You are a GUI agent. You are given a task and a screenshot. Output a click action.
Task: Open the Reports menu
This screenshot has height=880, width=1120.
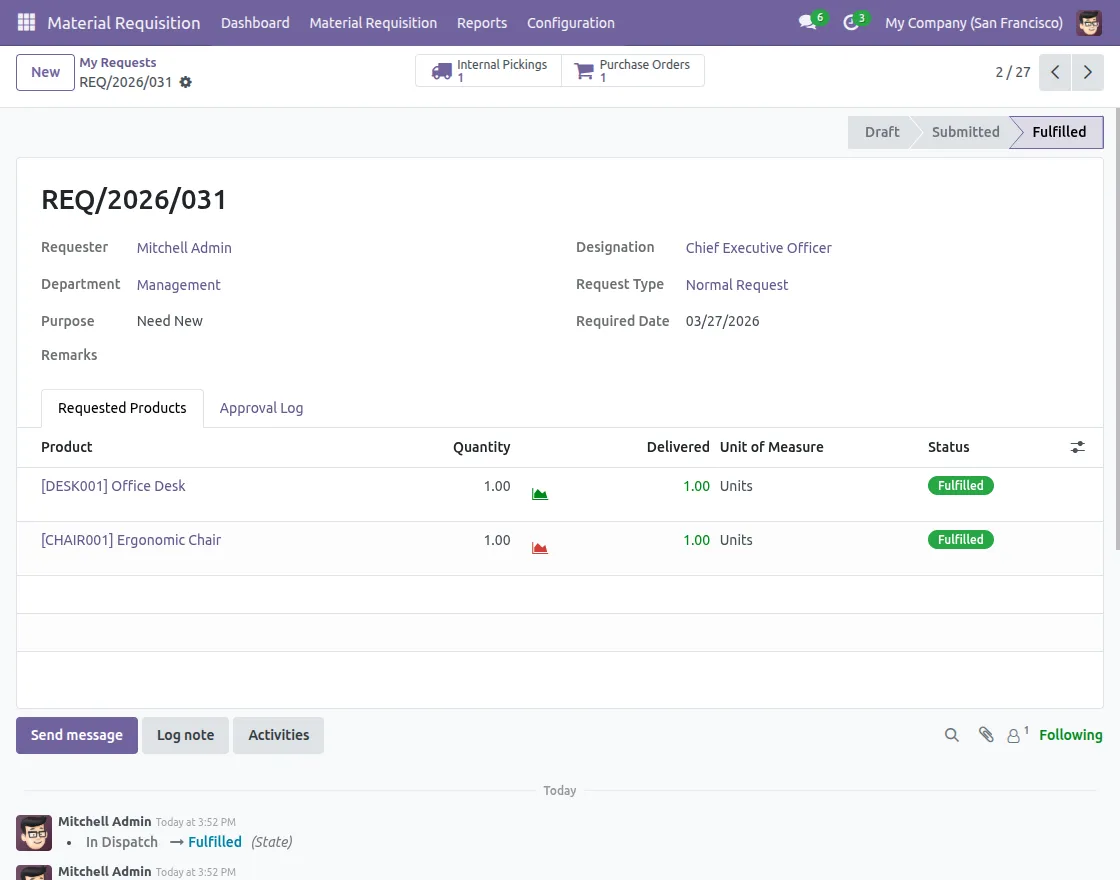coord(482,23)
